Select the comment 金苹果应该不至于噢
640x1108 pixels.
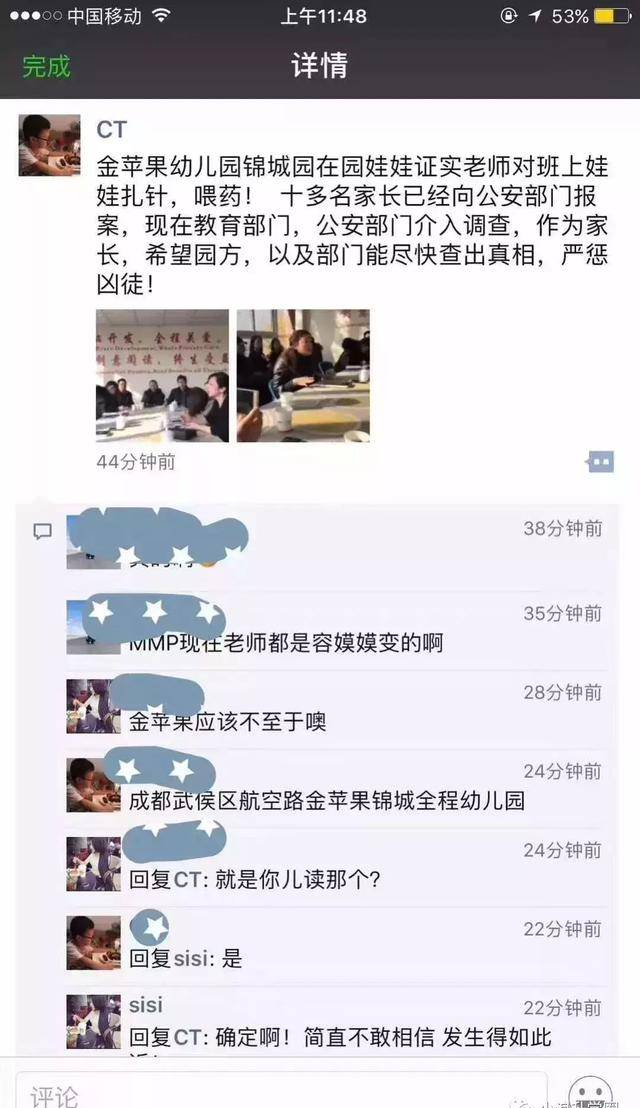click(x=227, y=722)
